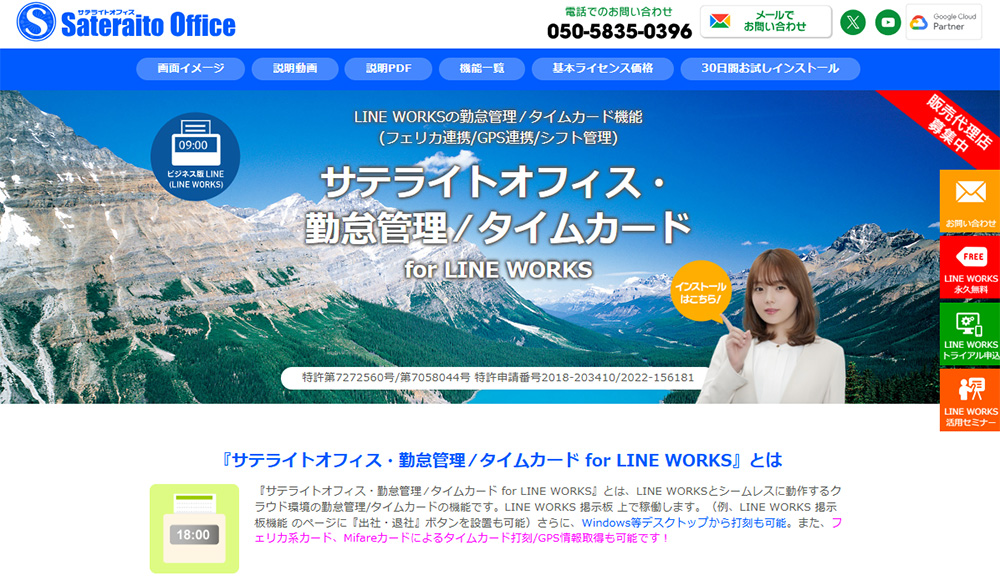Viewport: 1000px width, 581px height.
Task: Click the LINE WORKS 永久無料 FREE icon
Action: coord(969,267)
